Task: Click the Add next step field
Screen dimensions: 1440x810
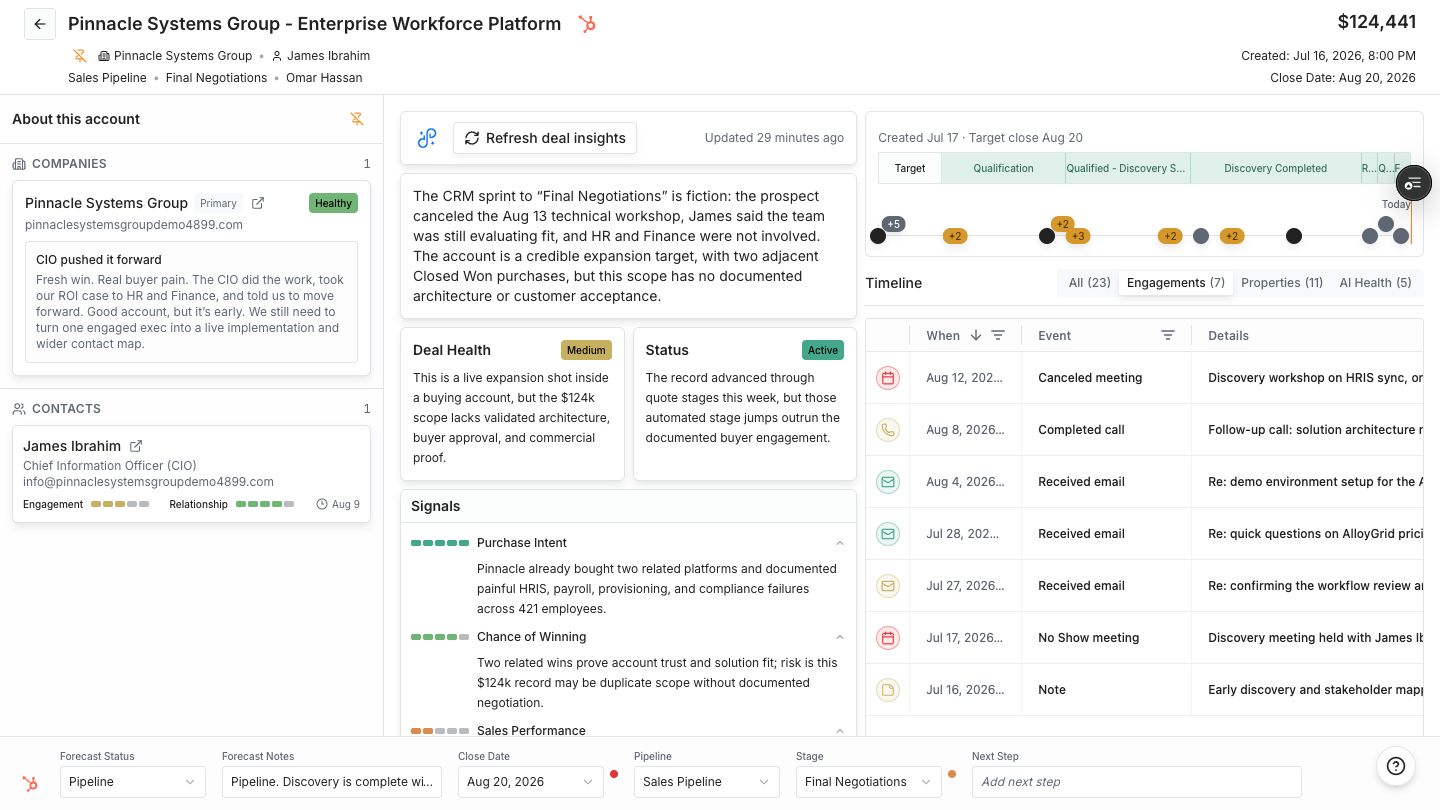Action: [1137, 782]
